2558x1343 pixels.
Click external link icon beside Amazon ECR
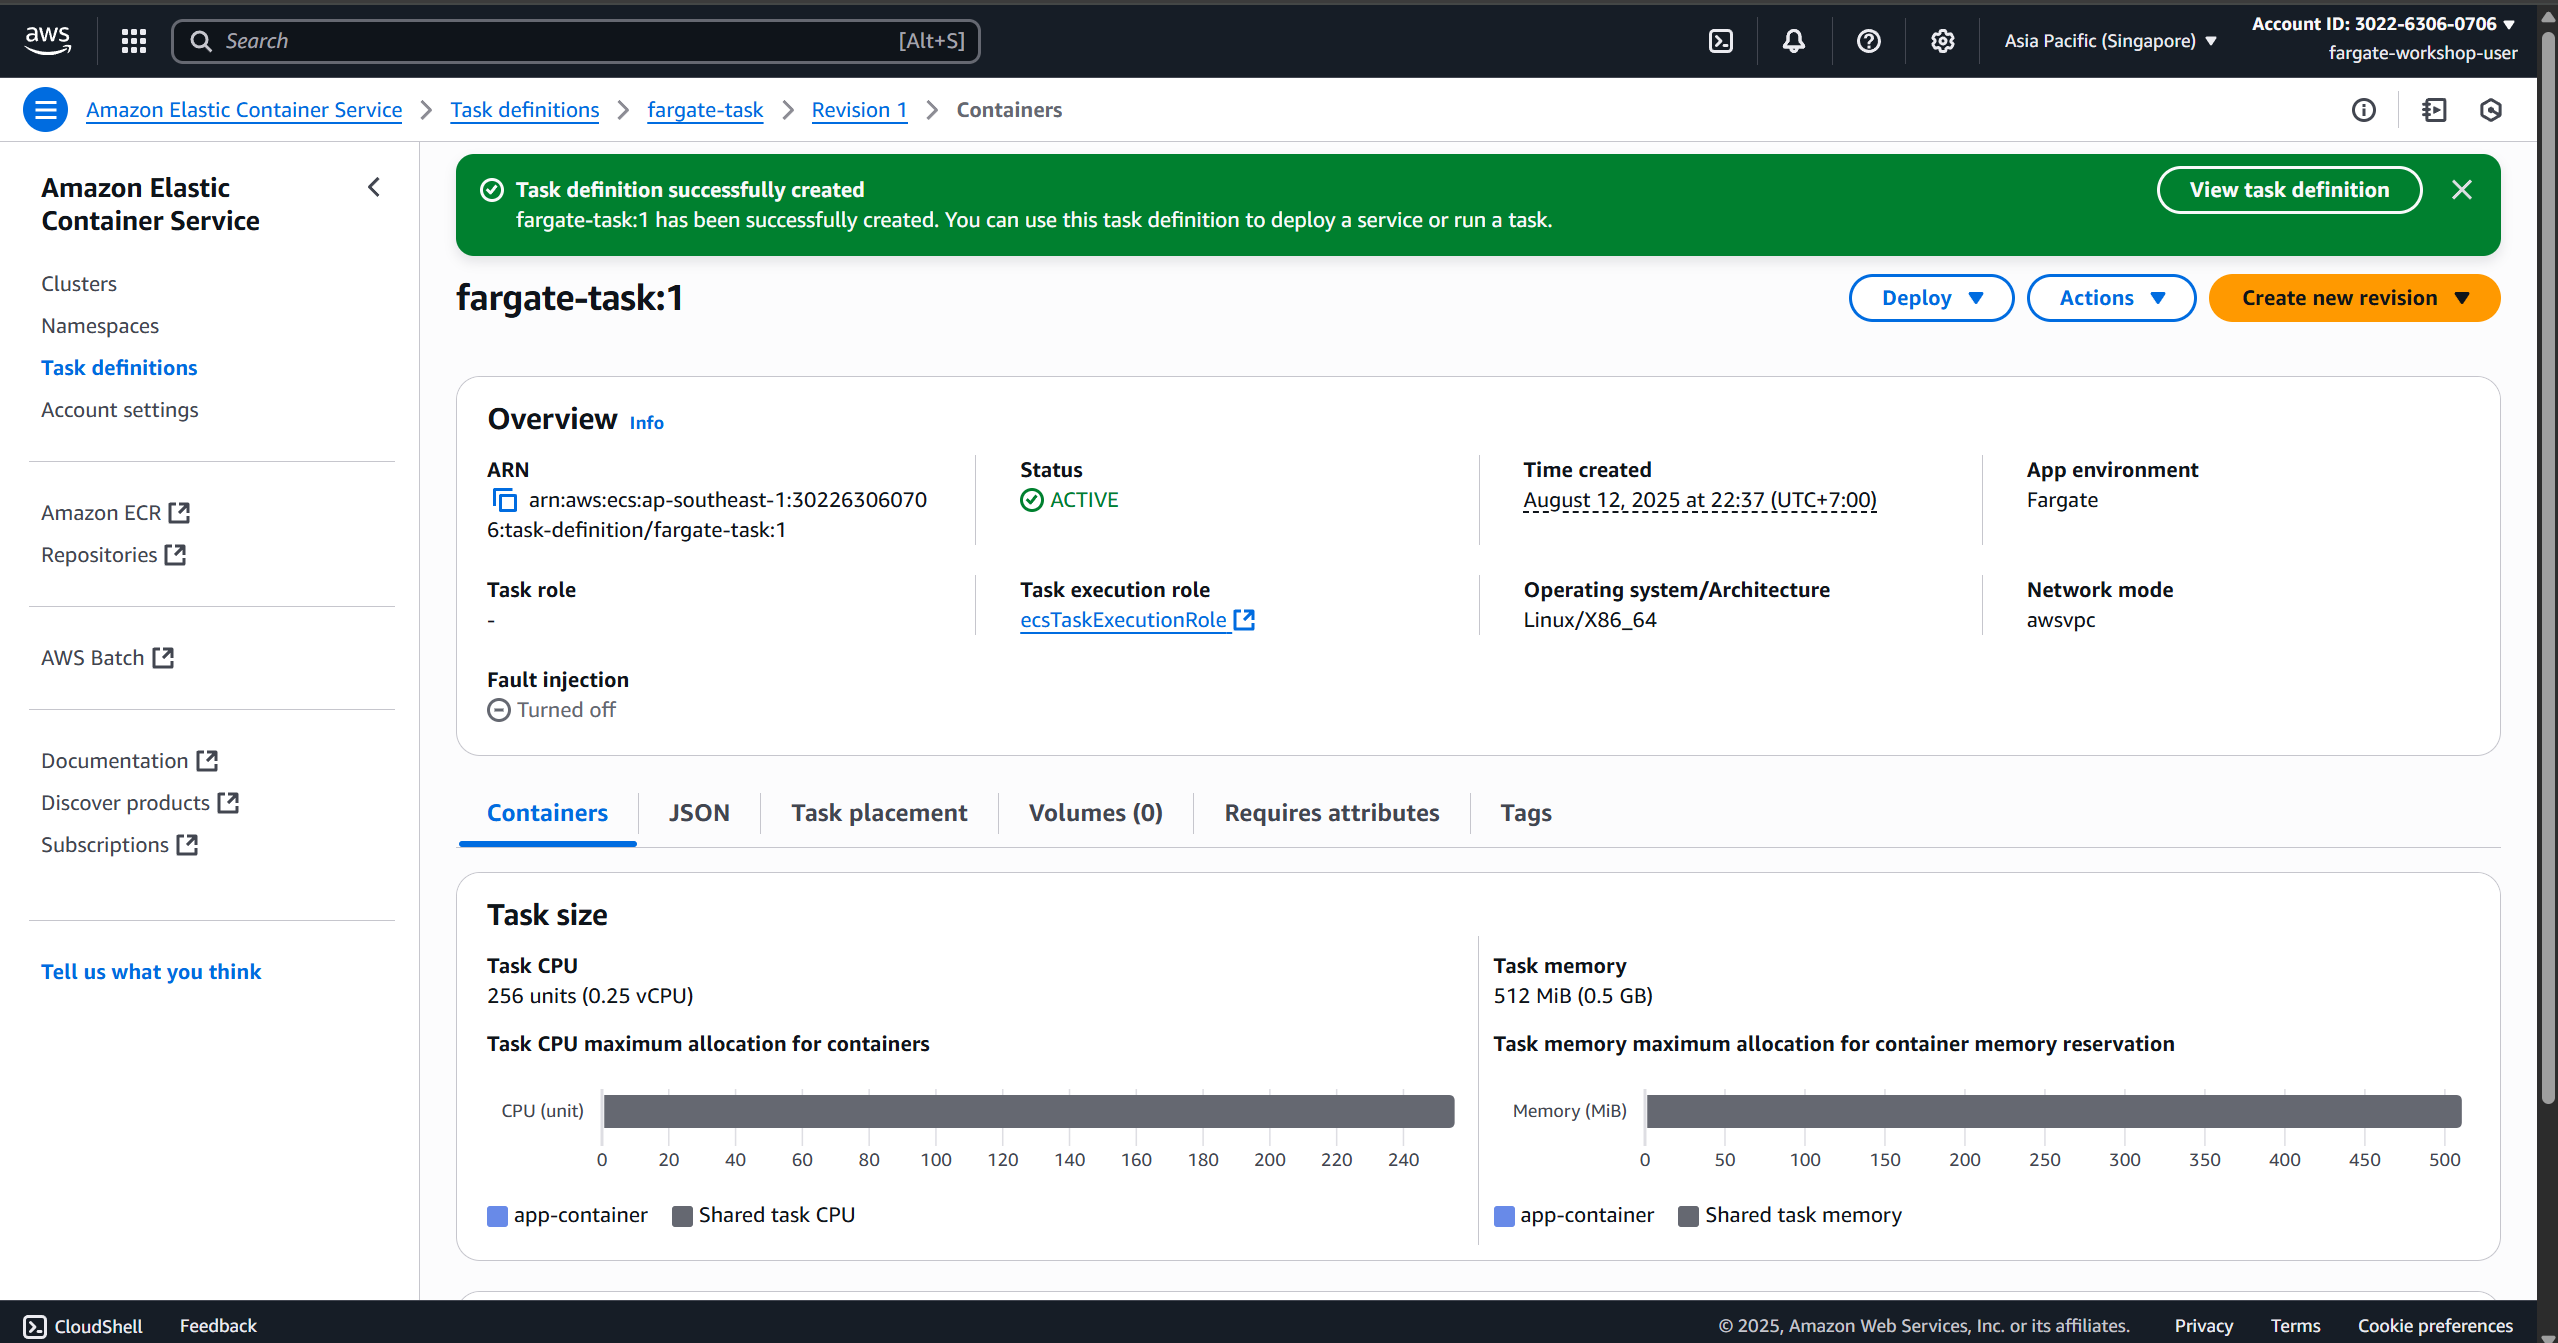click(x=179, y=513)
